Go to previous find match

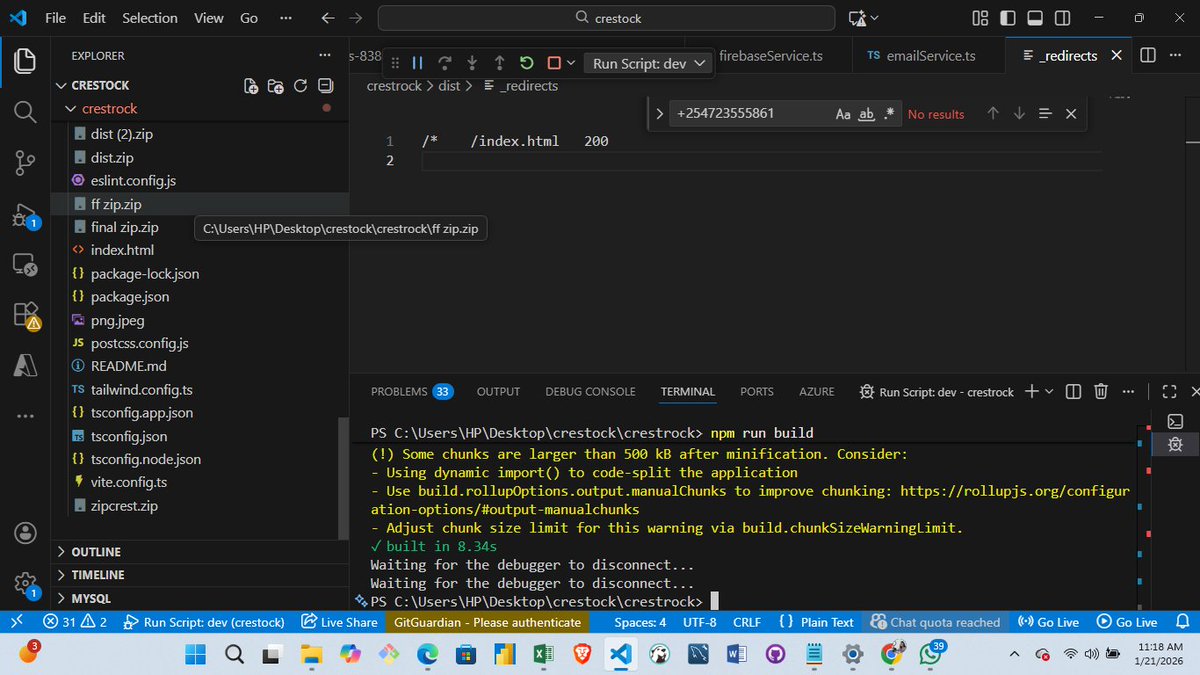993,114
